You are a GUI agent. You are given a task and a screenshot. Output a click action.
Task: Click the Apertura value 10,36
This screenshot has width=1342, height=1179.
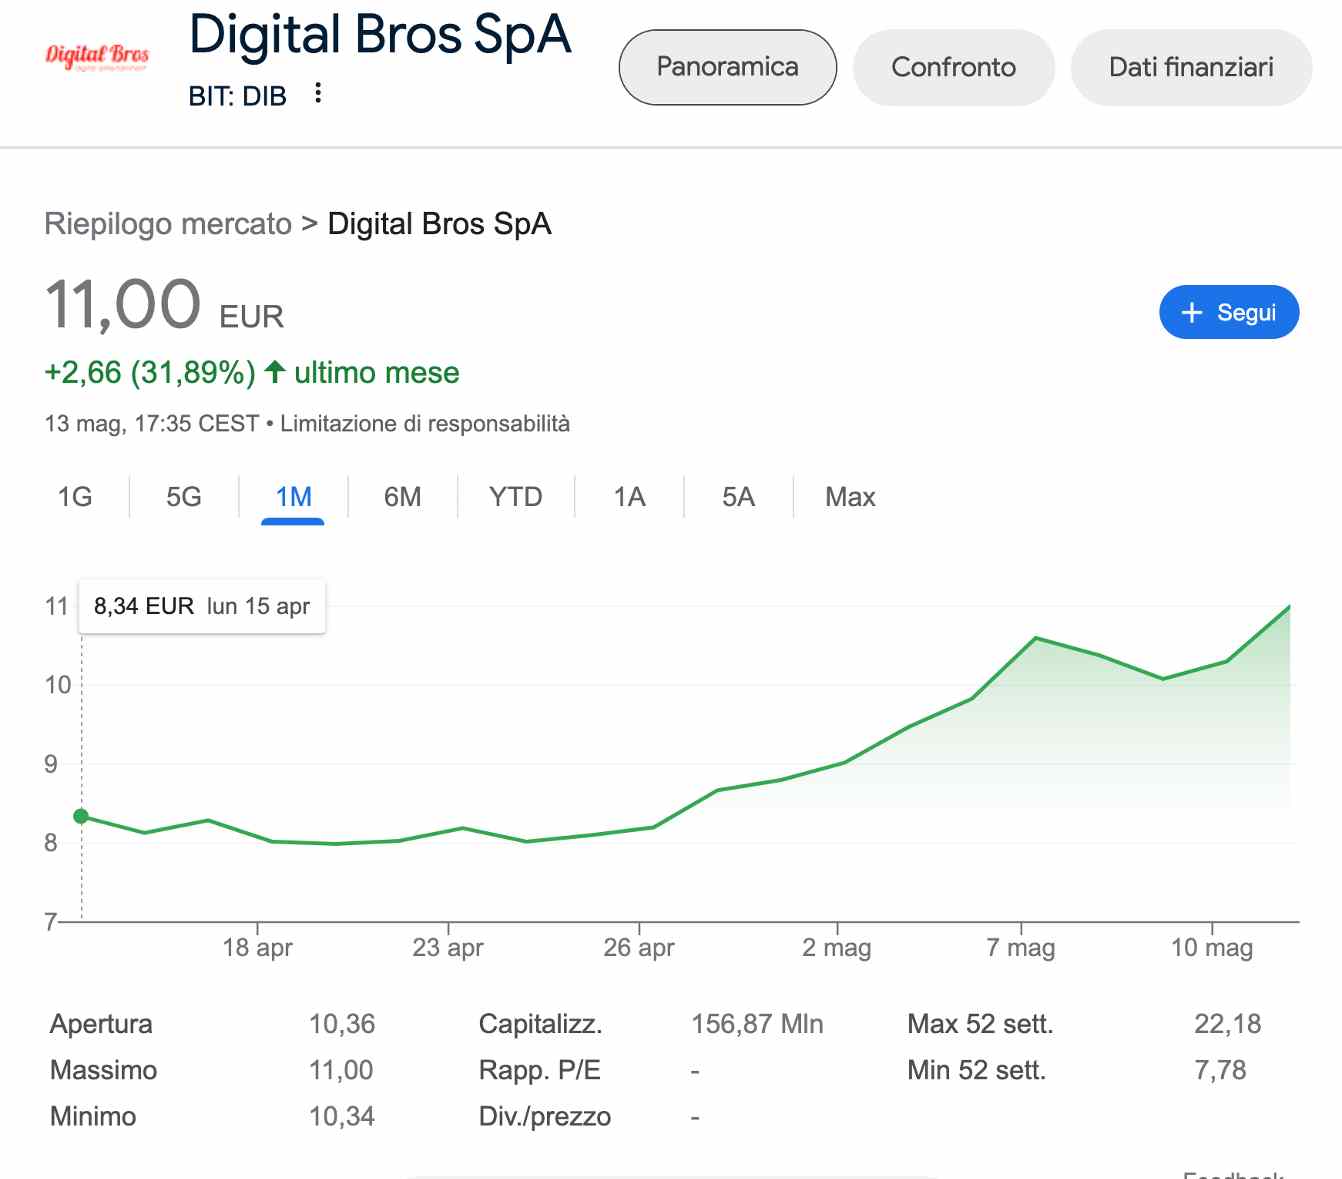pyautogui.click(x=342, y=1024)
